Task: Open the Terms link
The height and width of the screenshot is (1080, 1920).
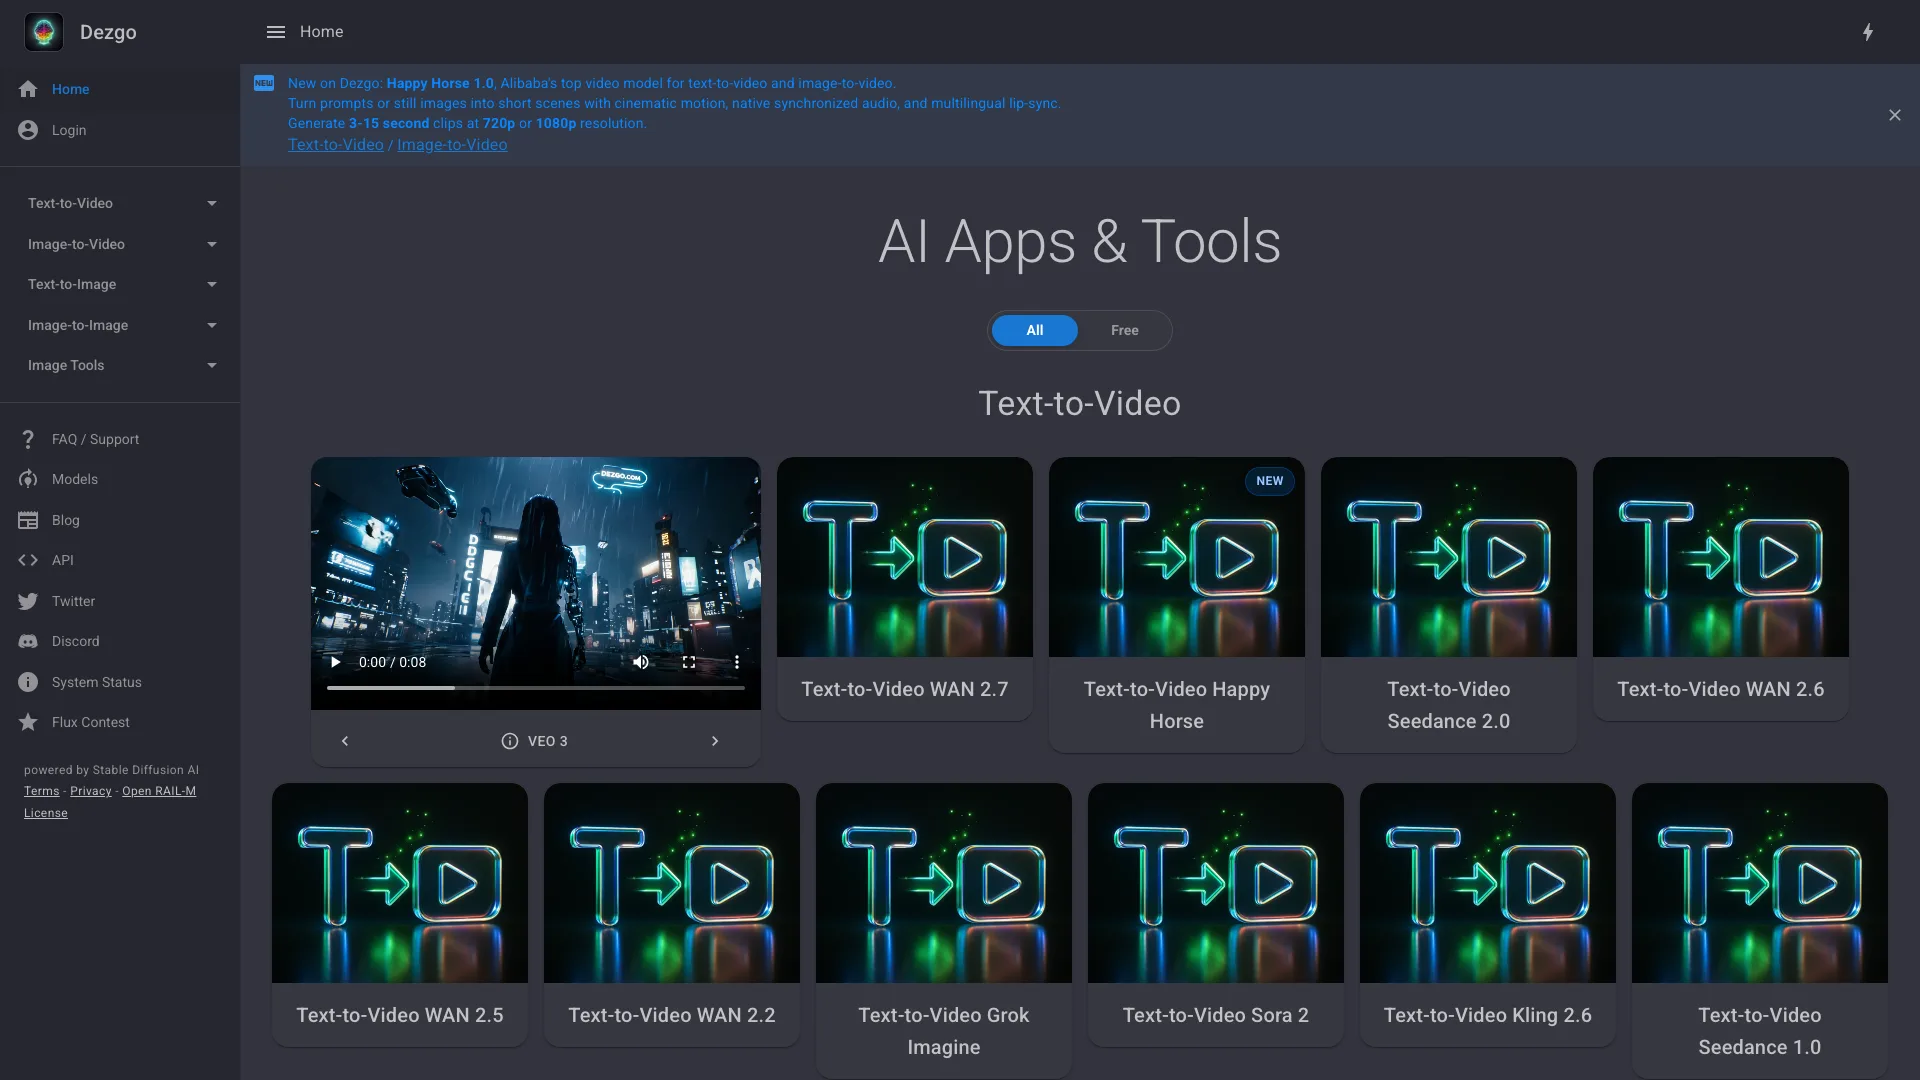Action: point(42,791)
